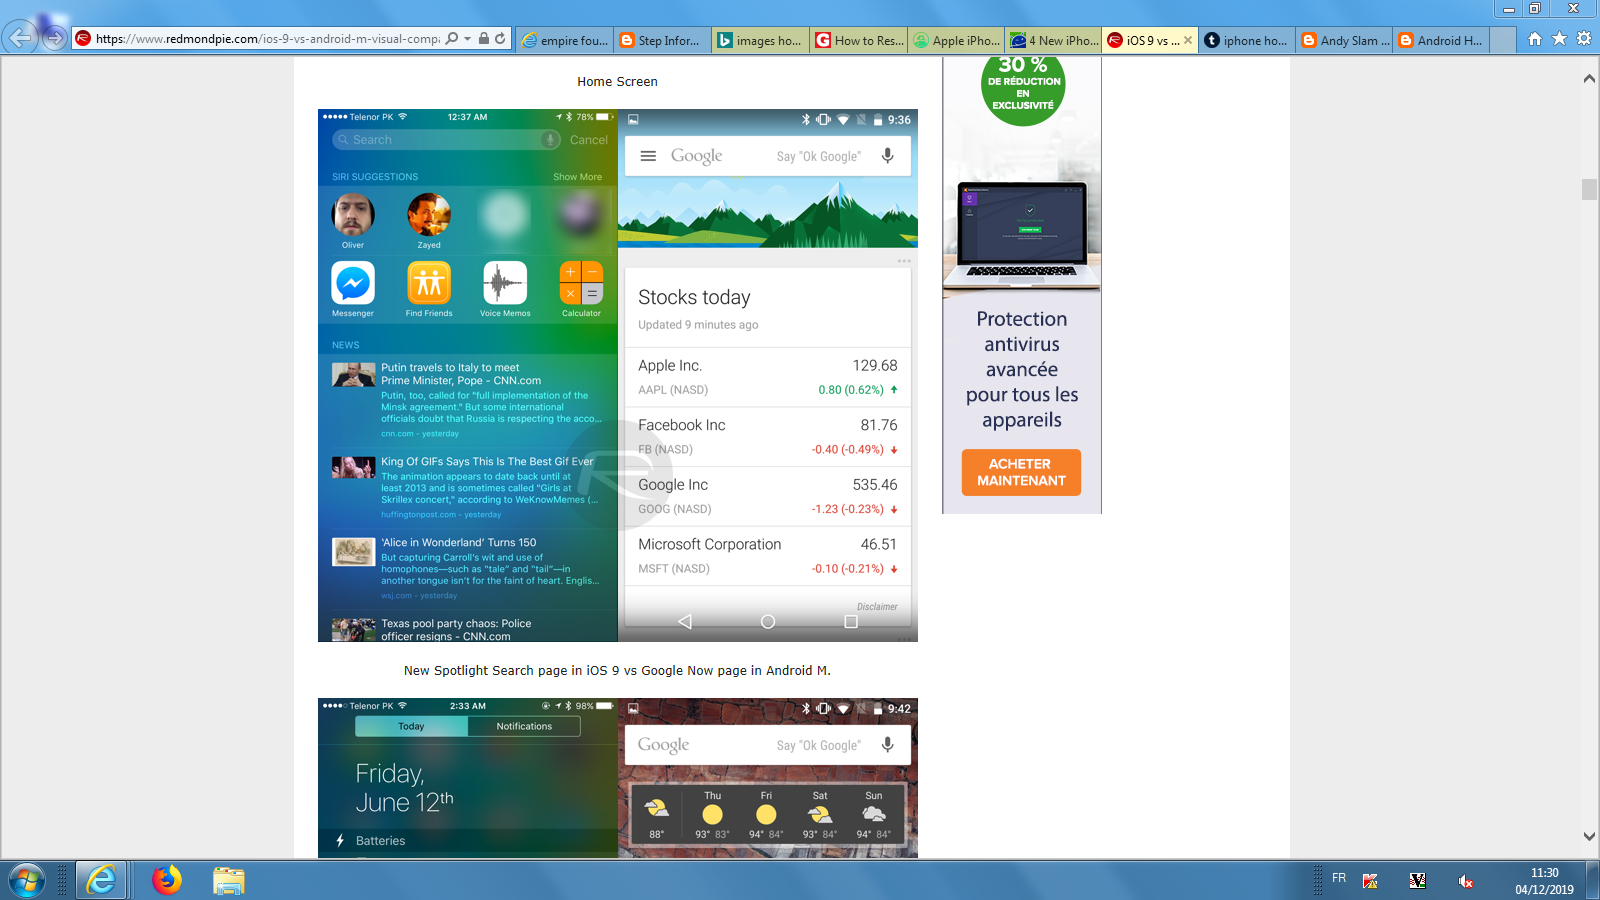
Task: Open File Explorer folder on taskbar
Action: 229,880
